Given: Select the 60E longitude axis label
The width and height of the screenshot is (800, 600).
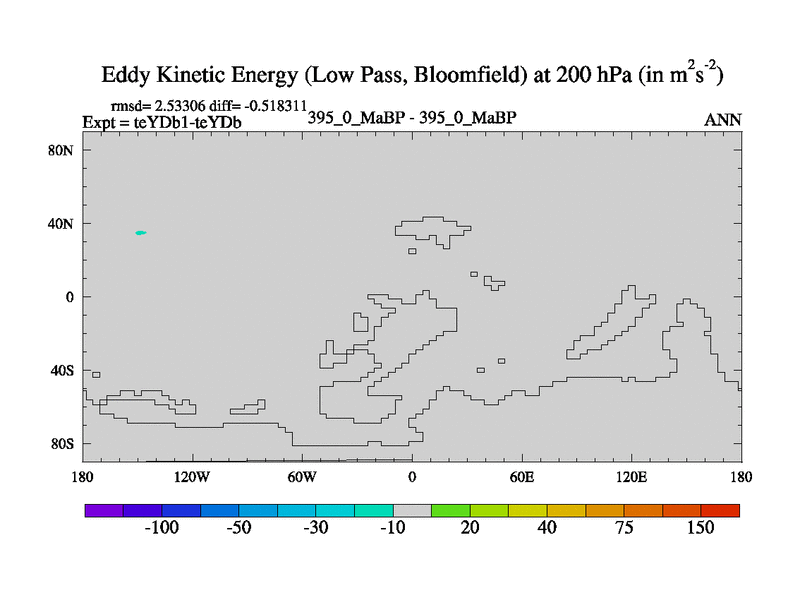Looking at the screenshot, I should point(522,476).
